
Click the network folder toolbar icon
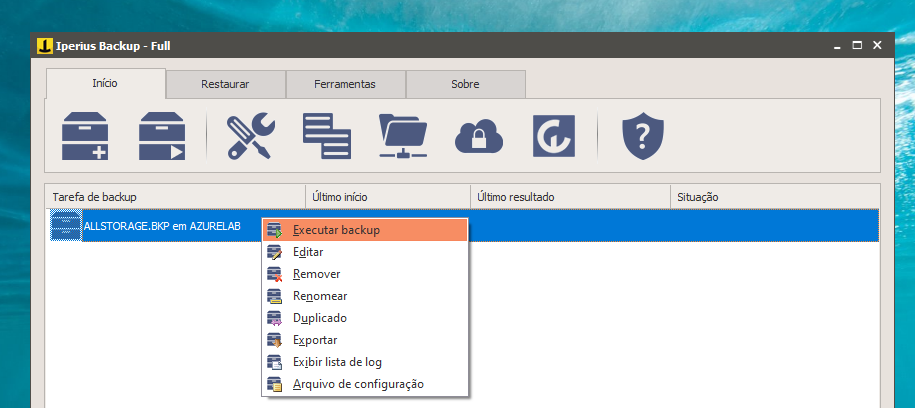(x=403, y=136)
